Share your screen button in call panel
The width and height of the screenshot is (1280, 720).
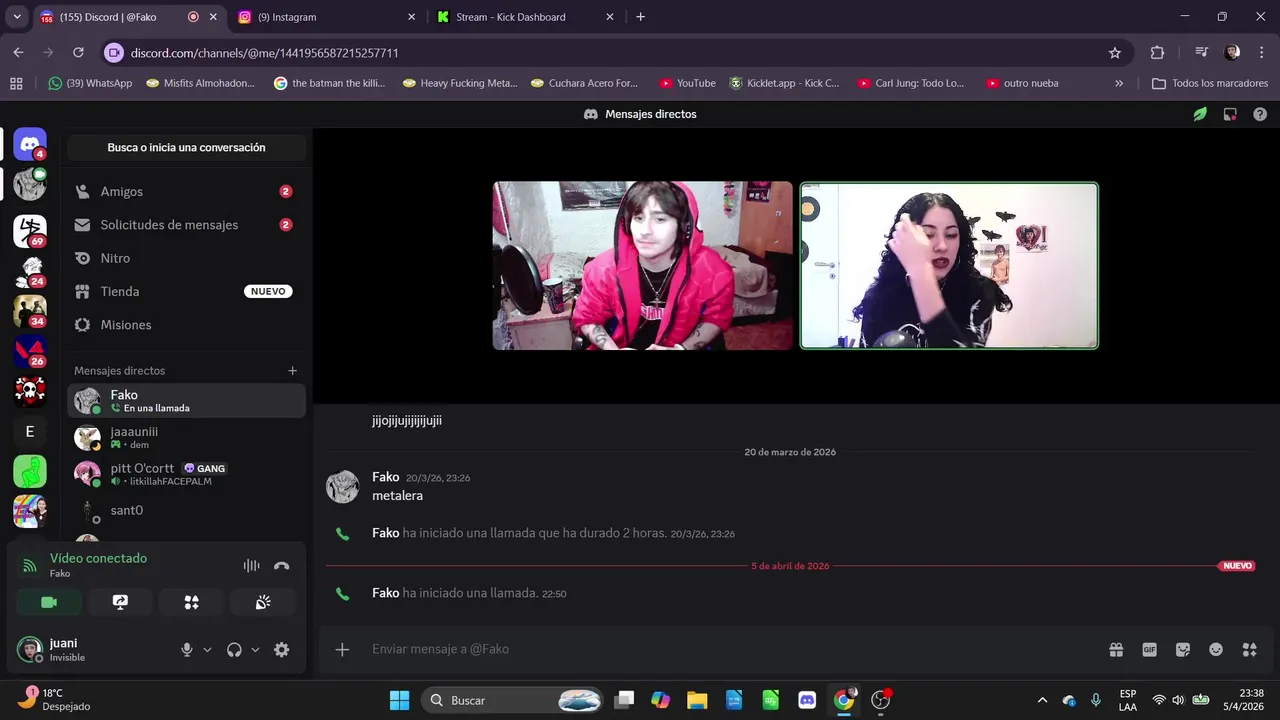(x=120, y=602)
